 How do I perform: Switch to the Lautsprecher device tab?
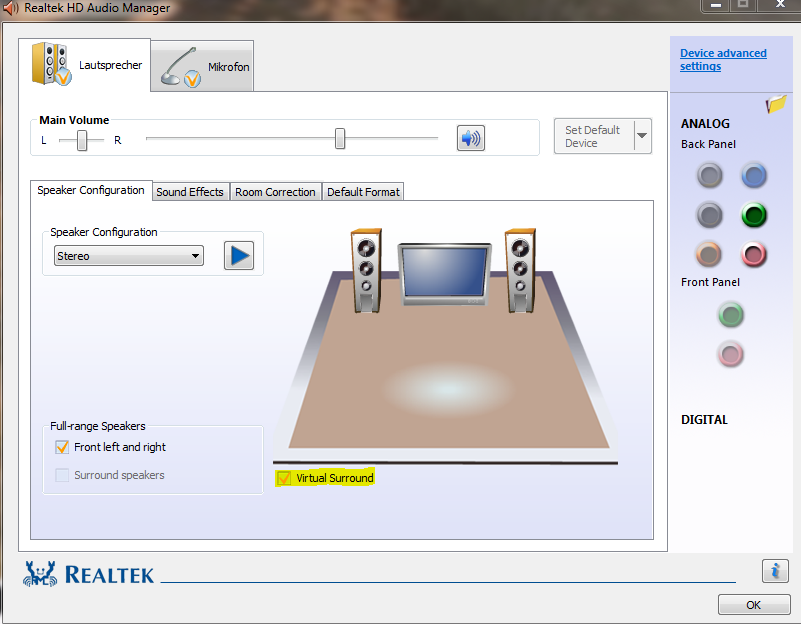click(x=85, y=65)
